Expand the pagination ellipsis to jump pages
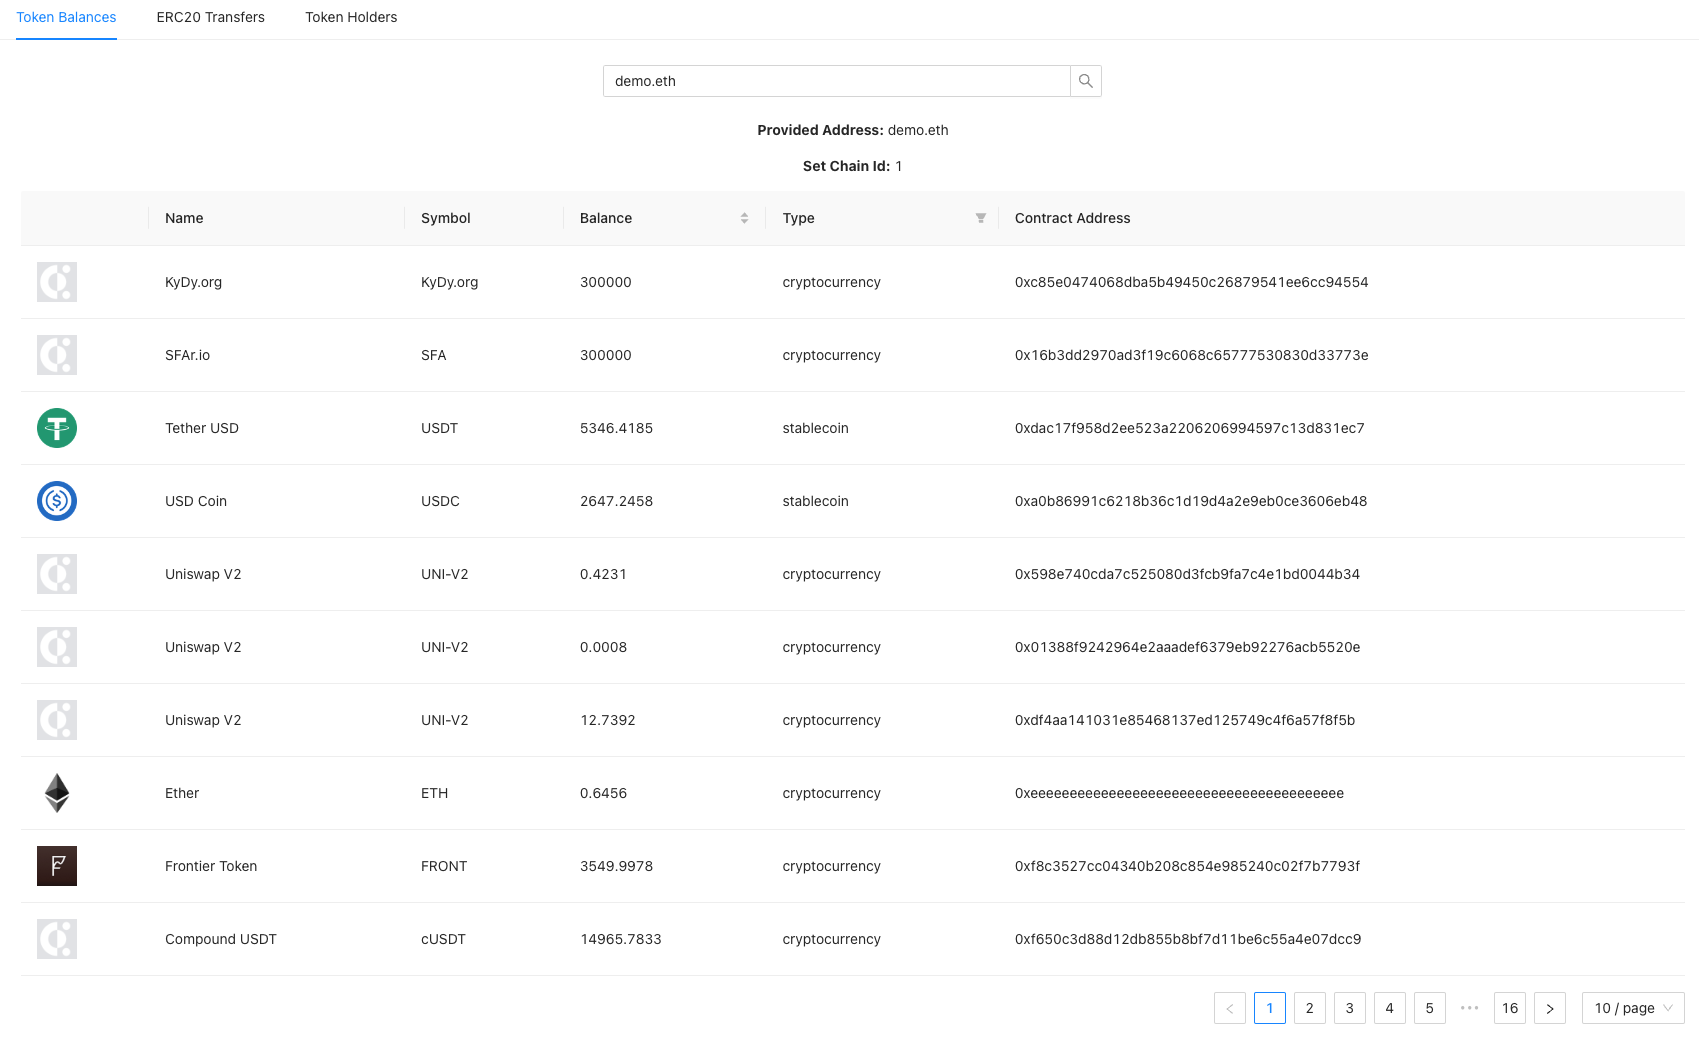 1470,1008
